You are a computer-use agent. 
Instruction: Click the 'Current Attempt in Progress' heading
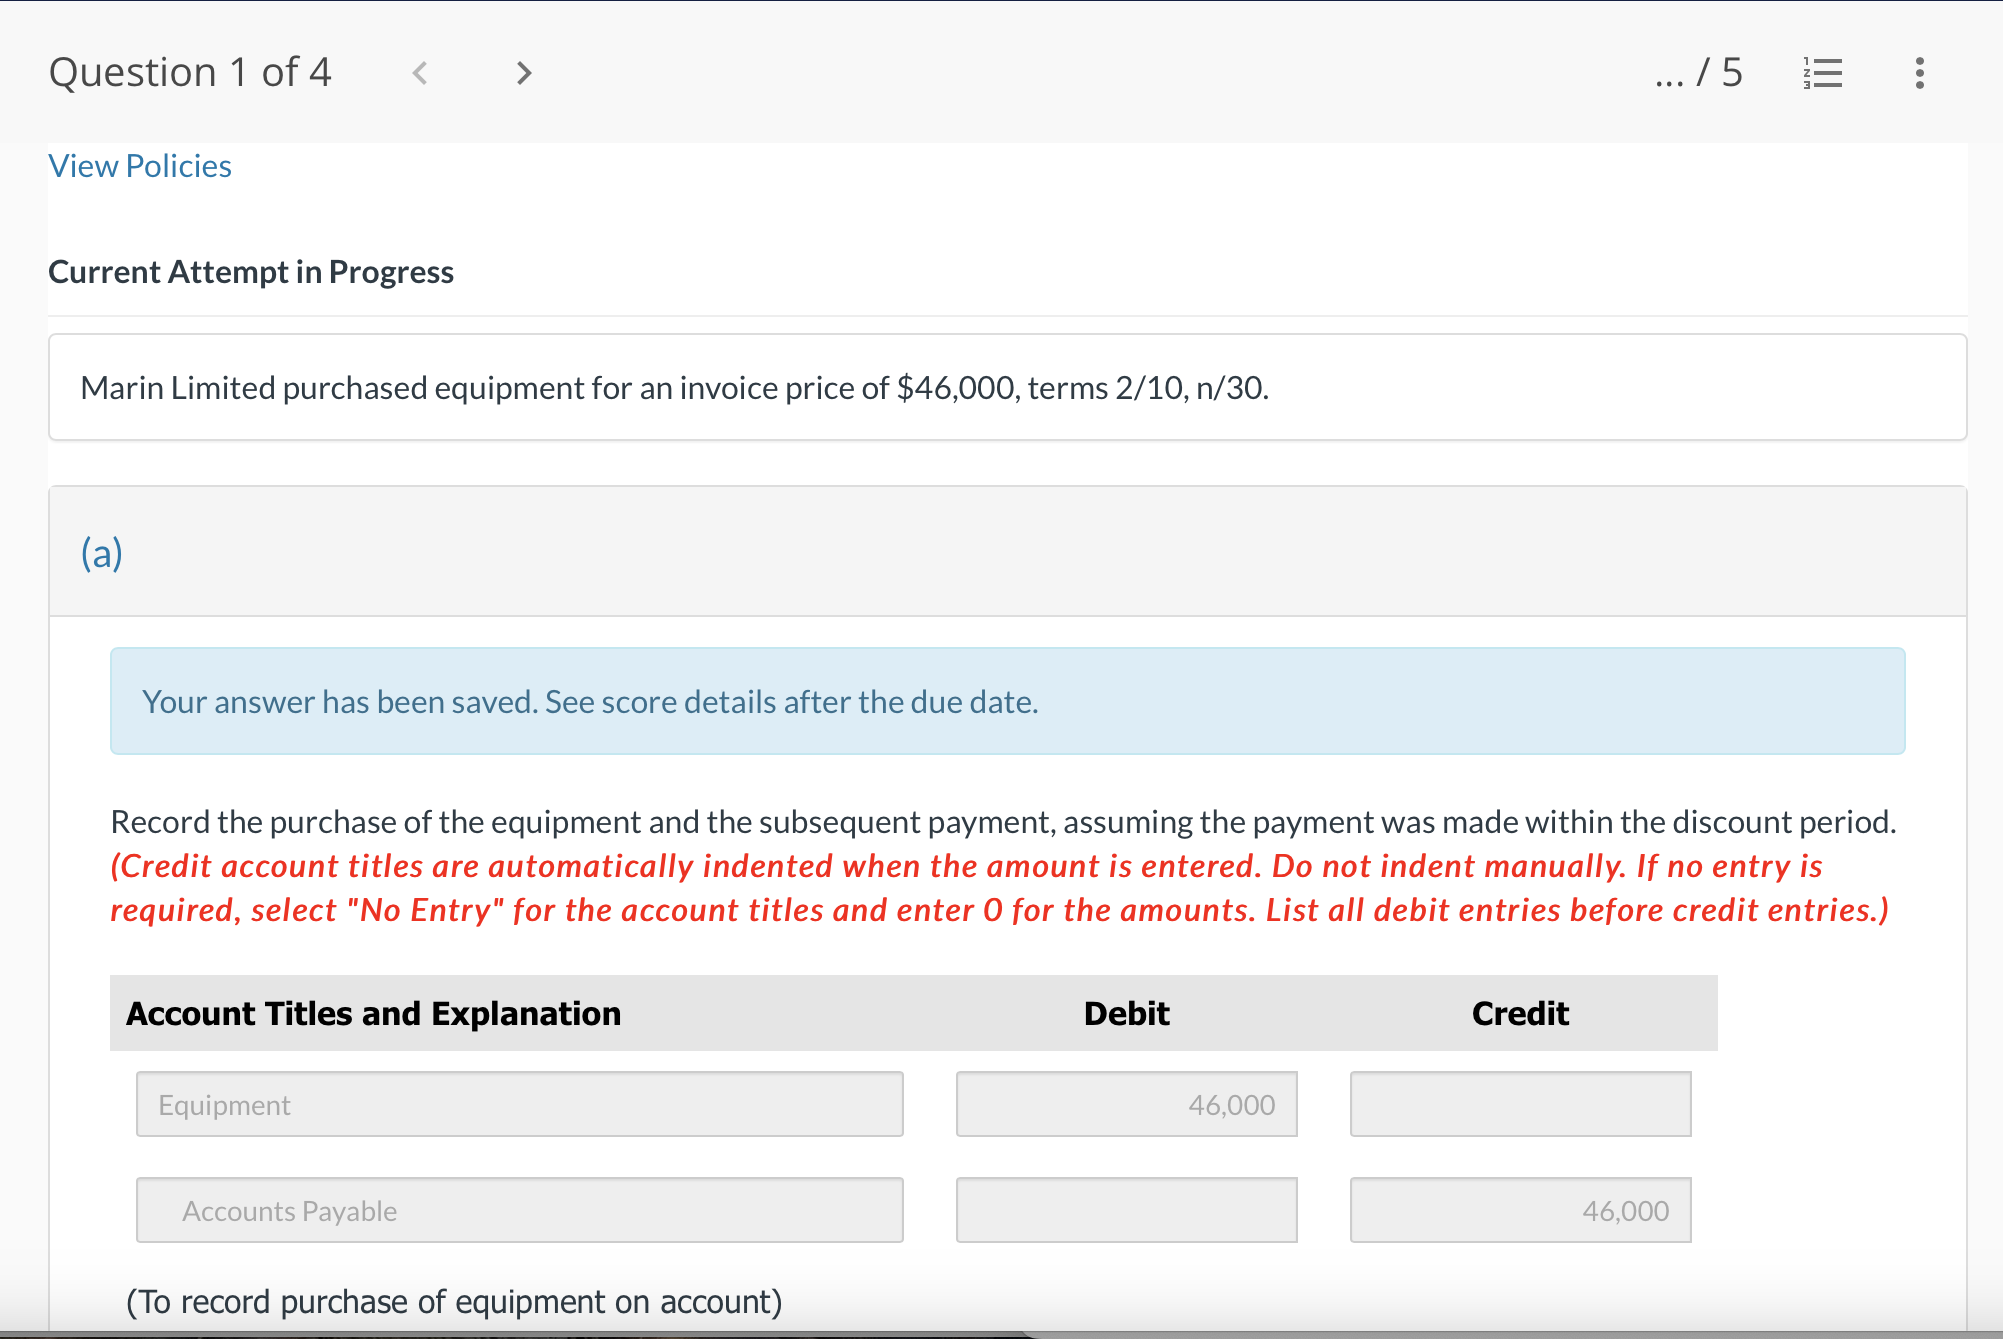coord(251,272)
